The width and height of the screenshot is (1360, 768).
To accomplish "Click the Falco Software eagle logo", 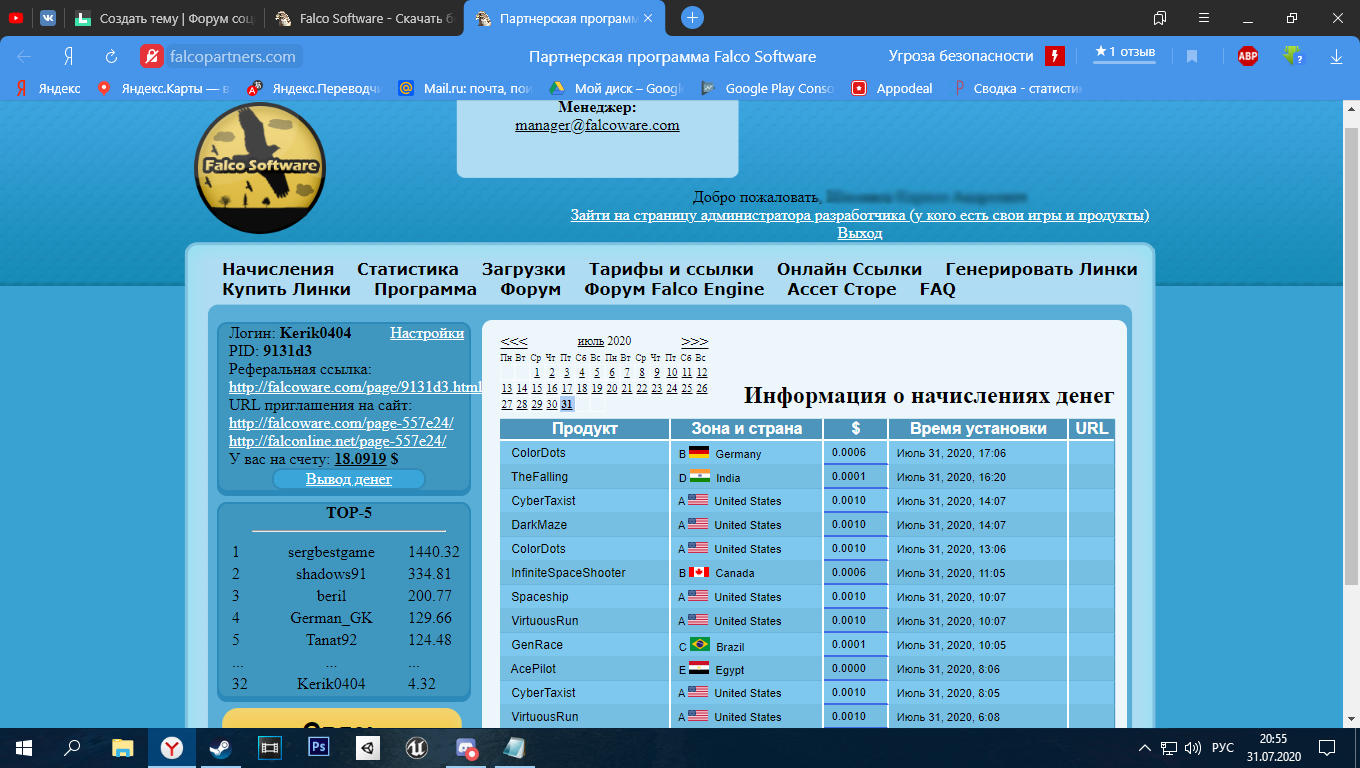I will (260, 168).
